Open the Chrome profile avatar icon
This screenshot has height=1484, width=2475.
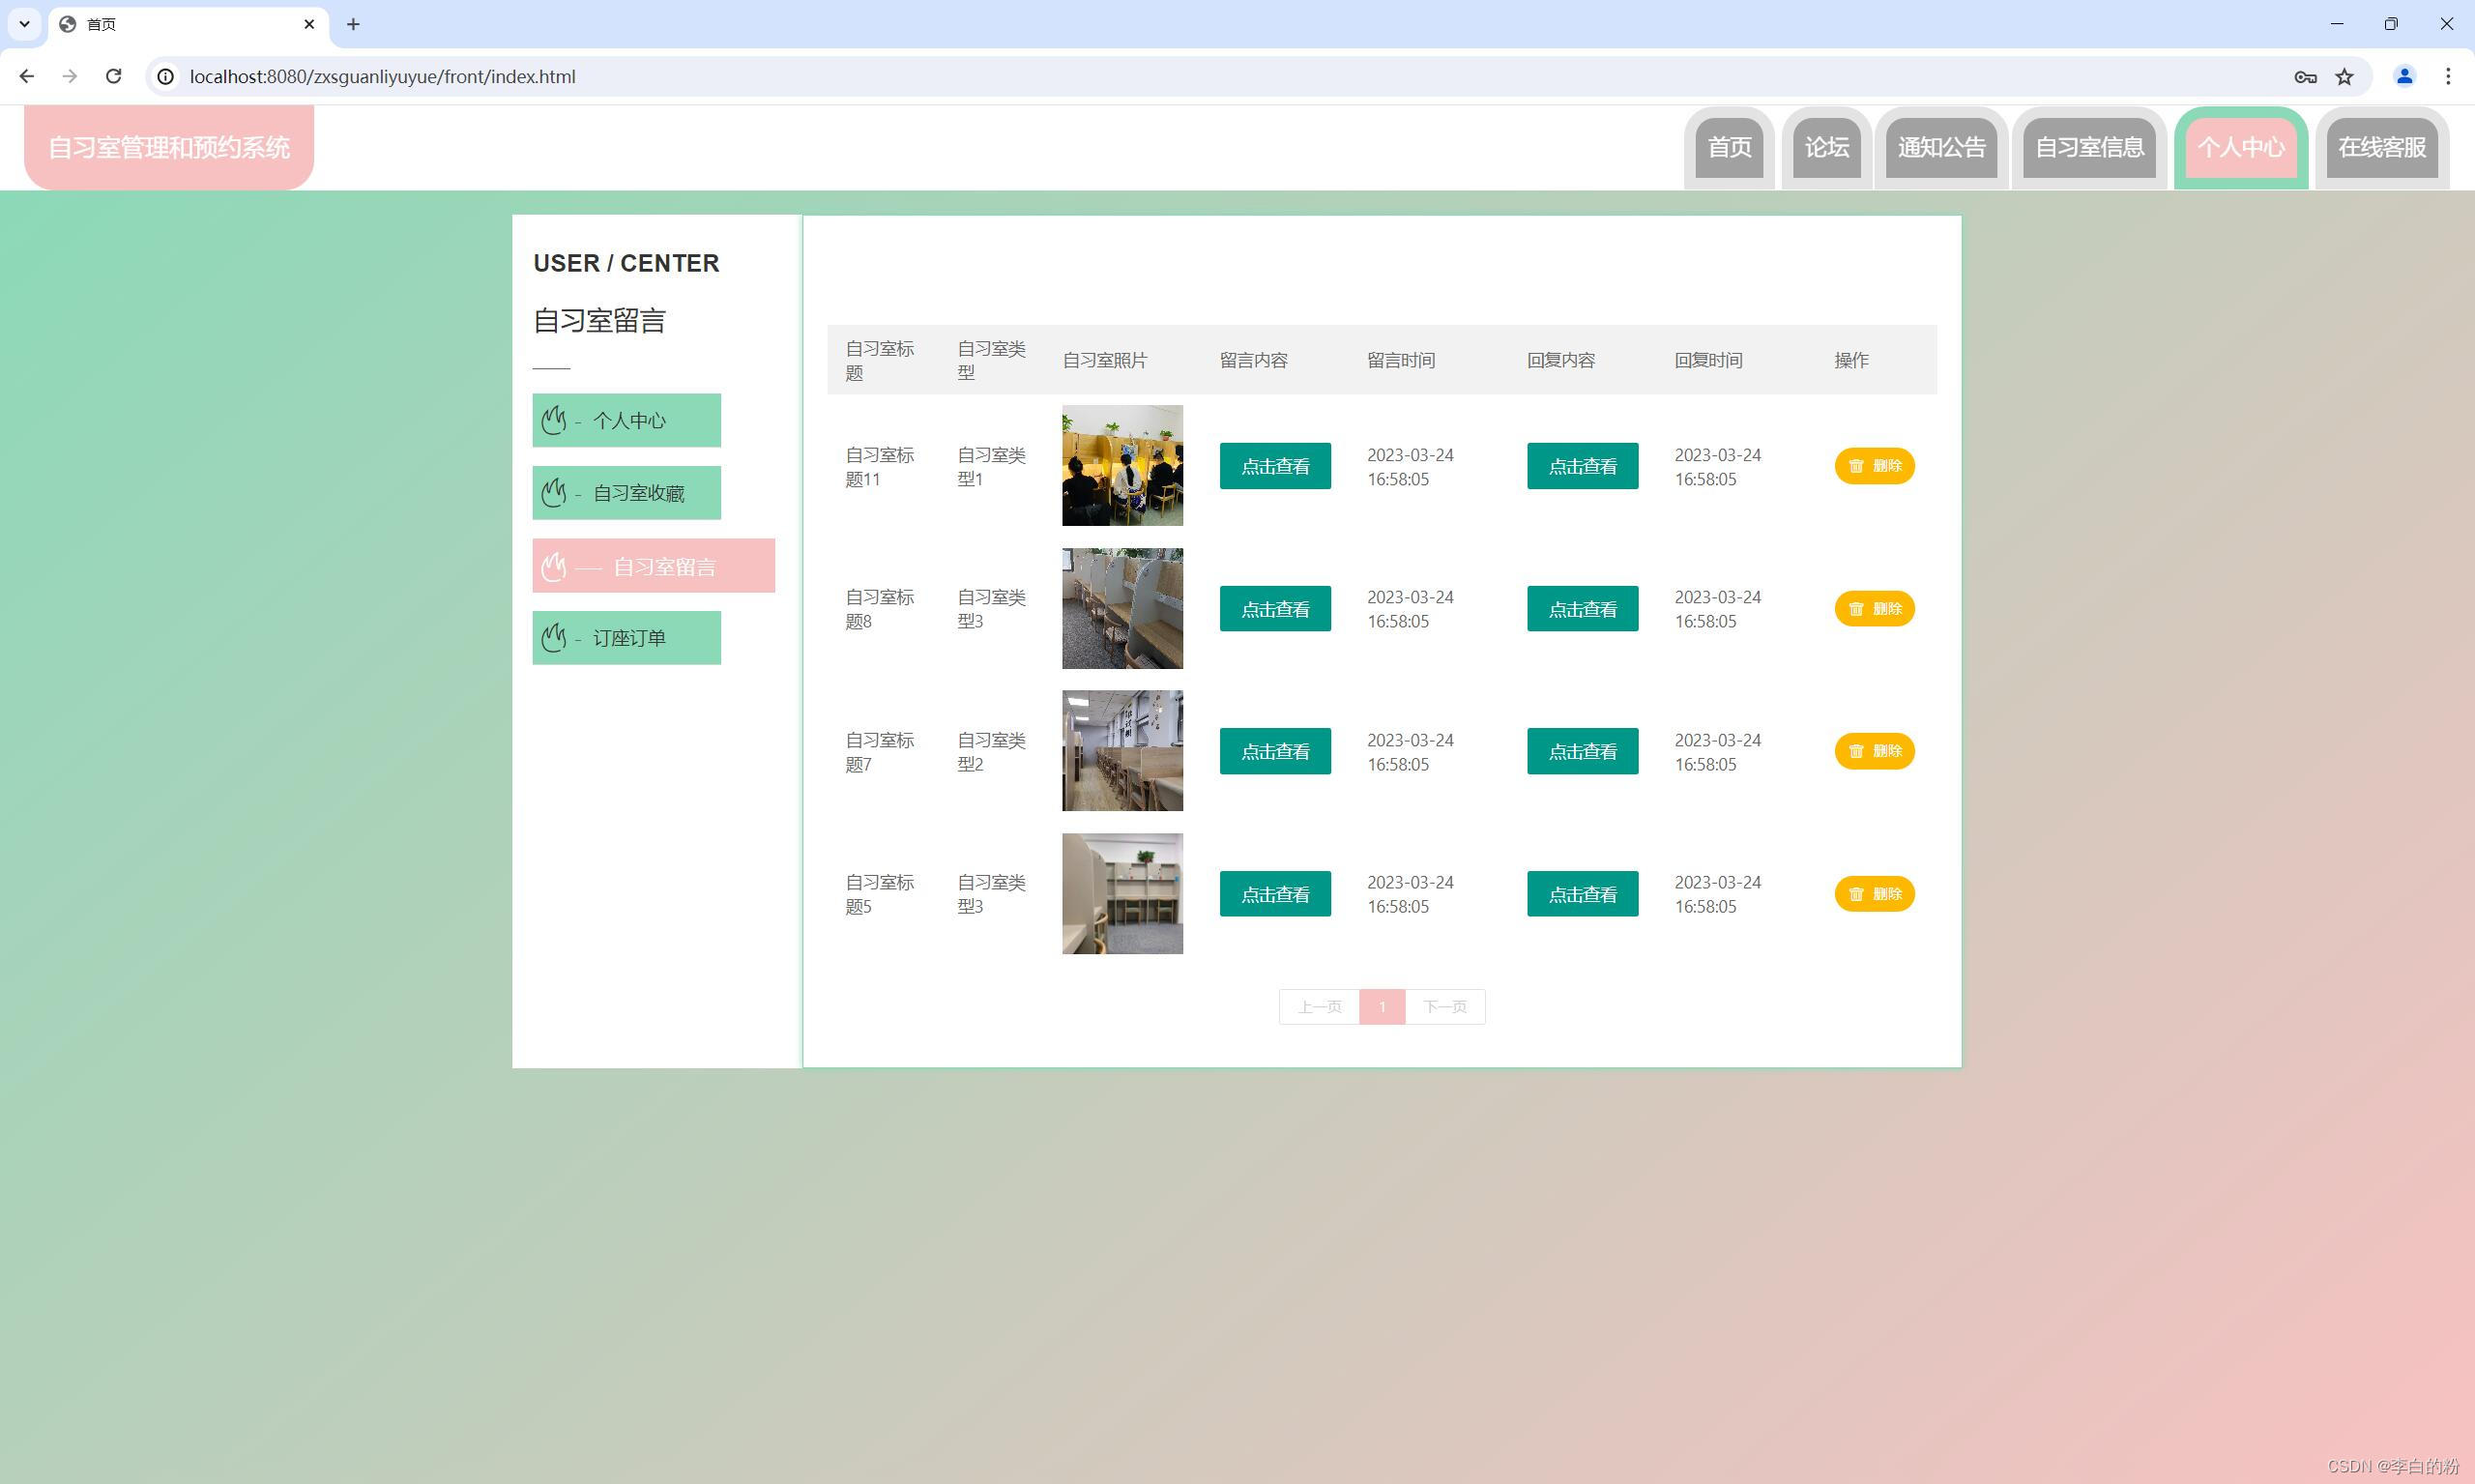[x=2404, y=76]
